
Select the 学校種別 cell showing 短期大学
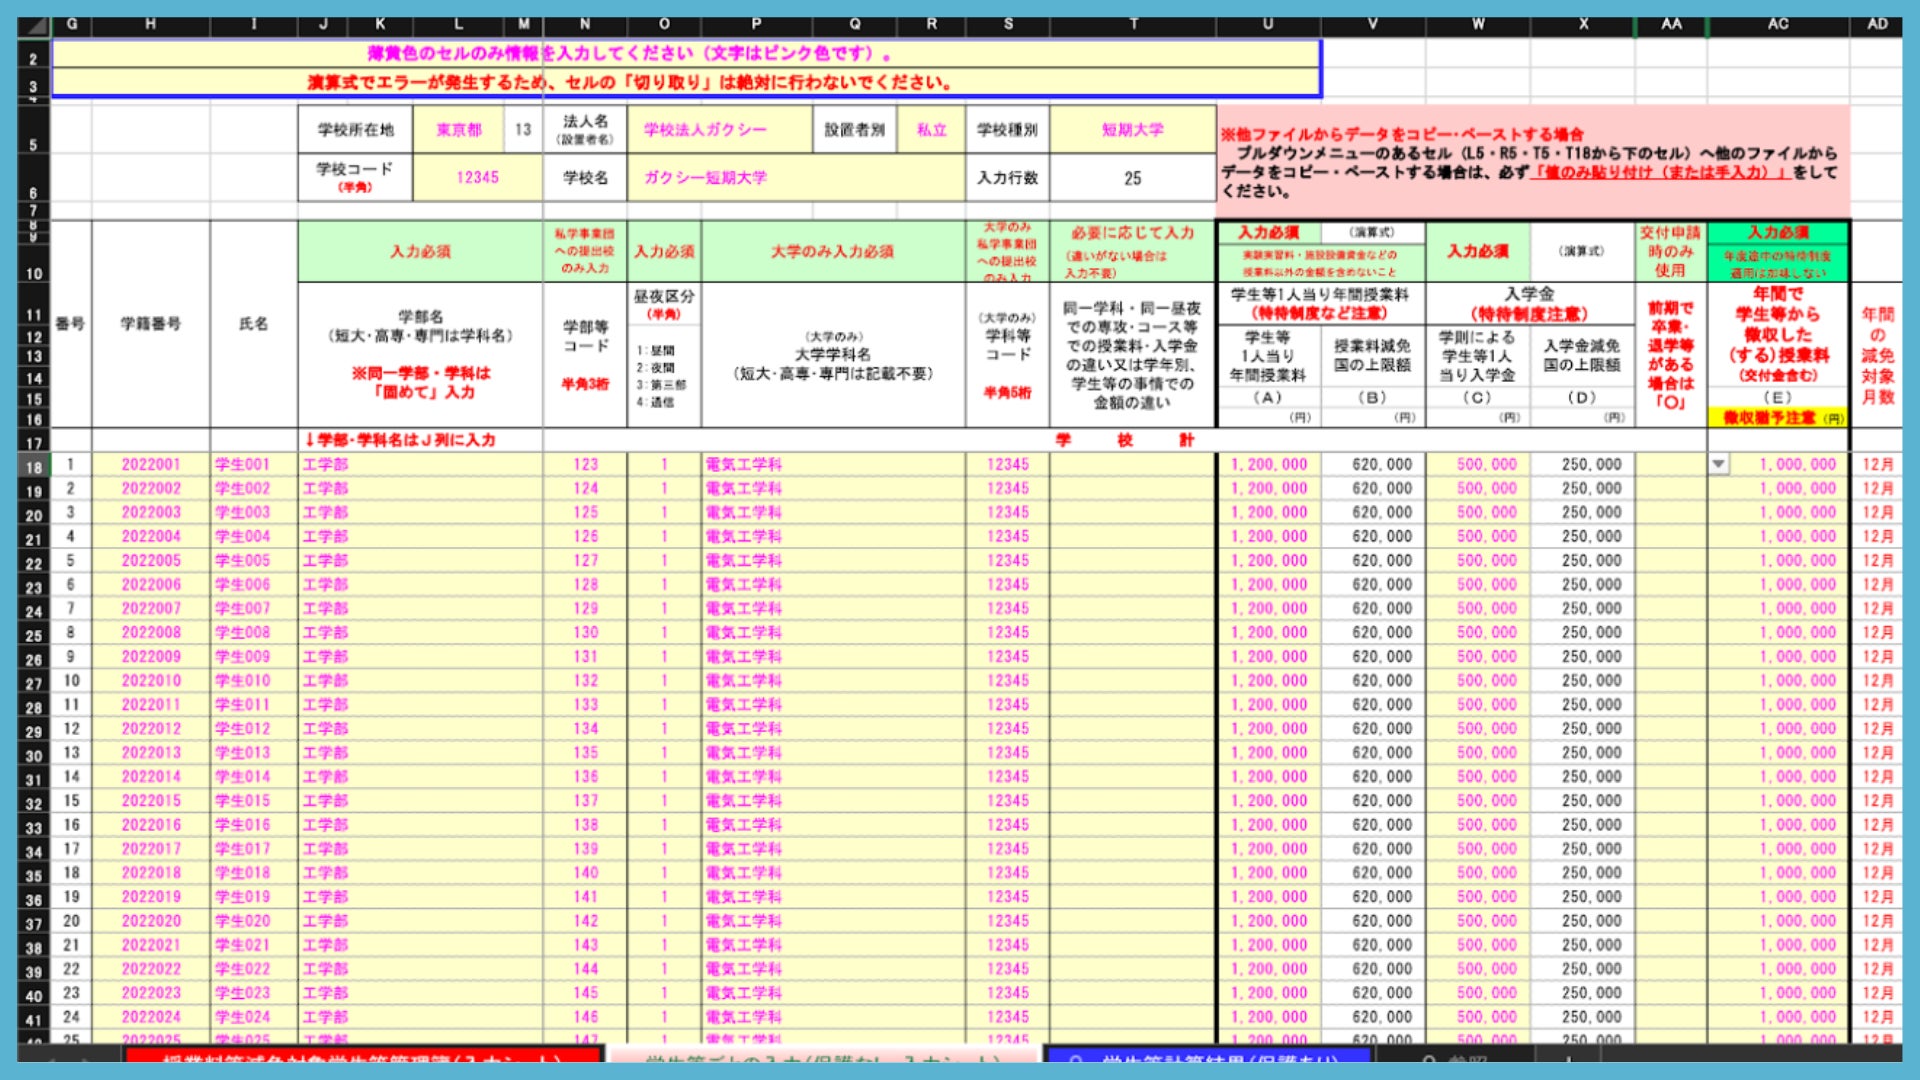tap(1132, 130)
